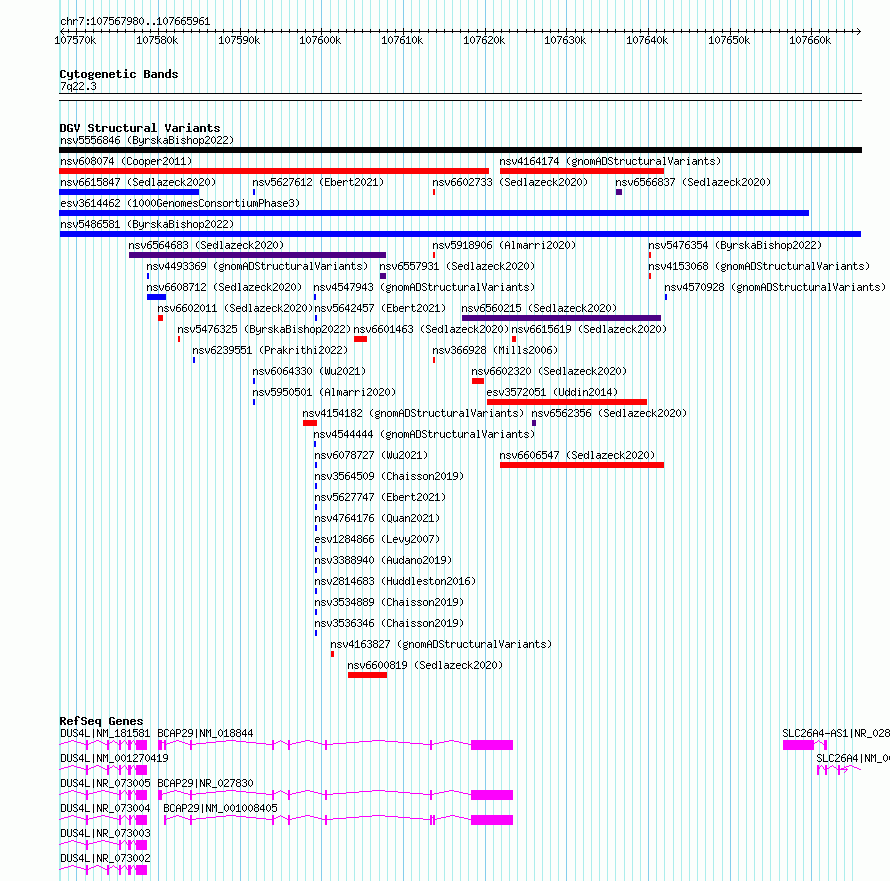890x881 pixels.
Task: Click nsv6602733 (Sedlazeck2020) label
Action: (510, 182)
